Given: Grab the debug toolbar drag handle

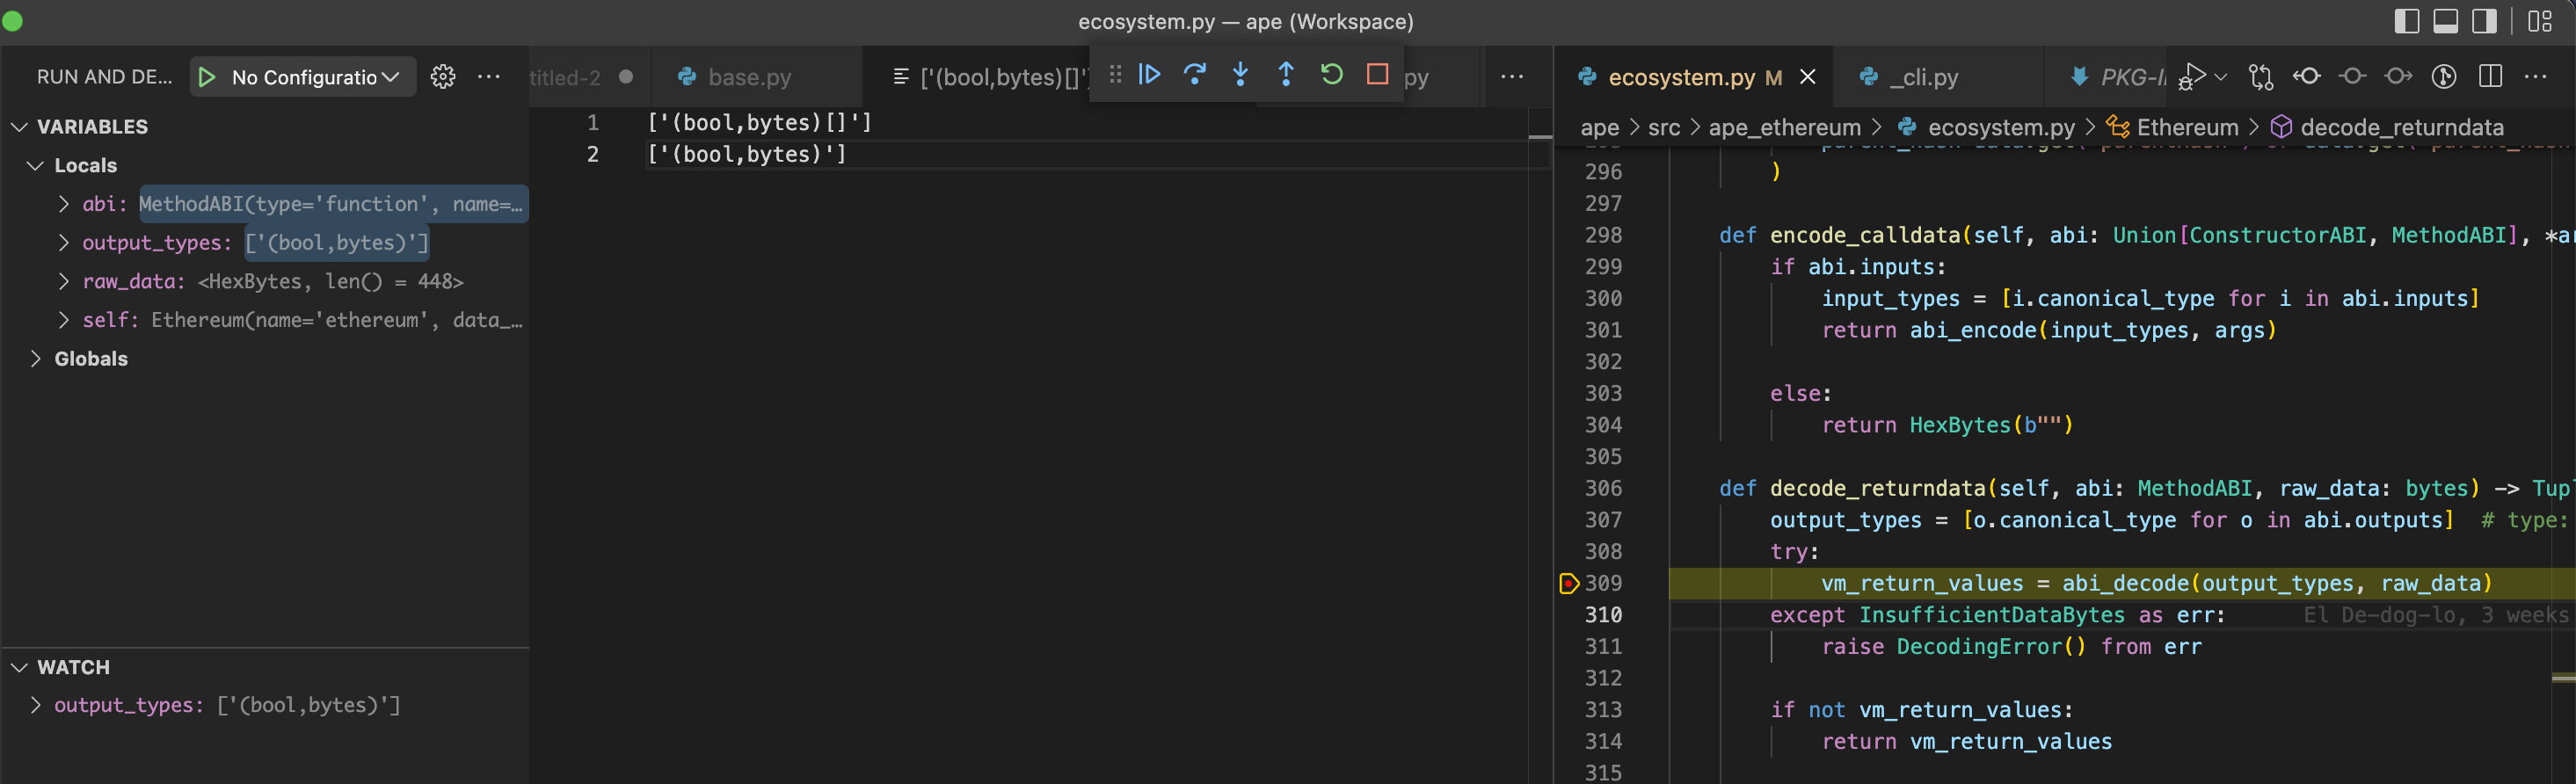Looking at the screenshot, I should [x=1115, y=74].
